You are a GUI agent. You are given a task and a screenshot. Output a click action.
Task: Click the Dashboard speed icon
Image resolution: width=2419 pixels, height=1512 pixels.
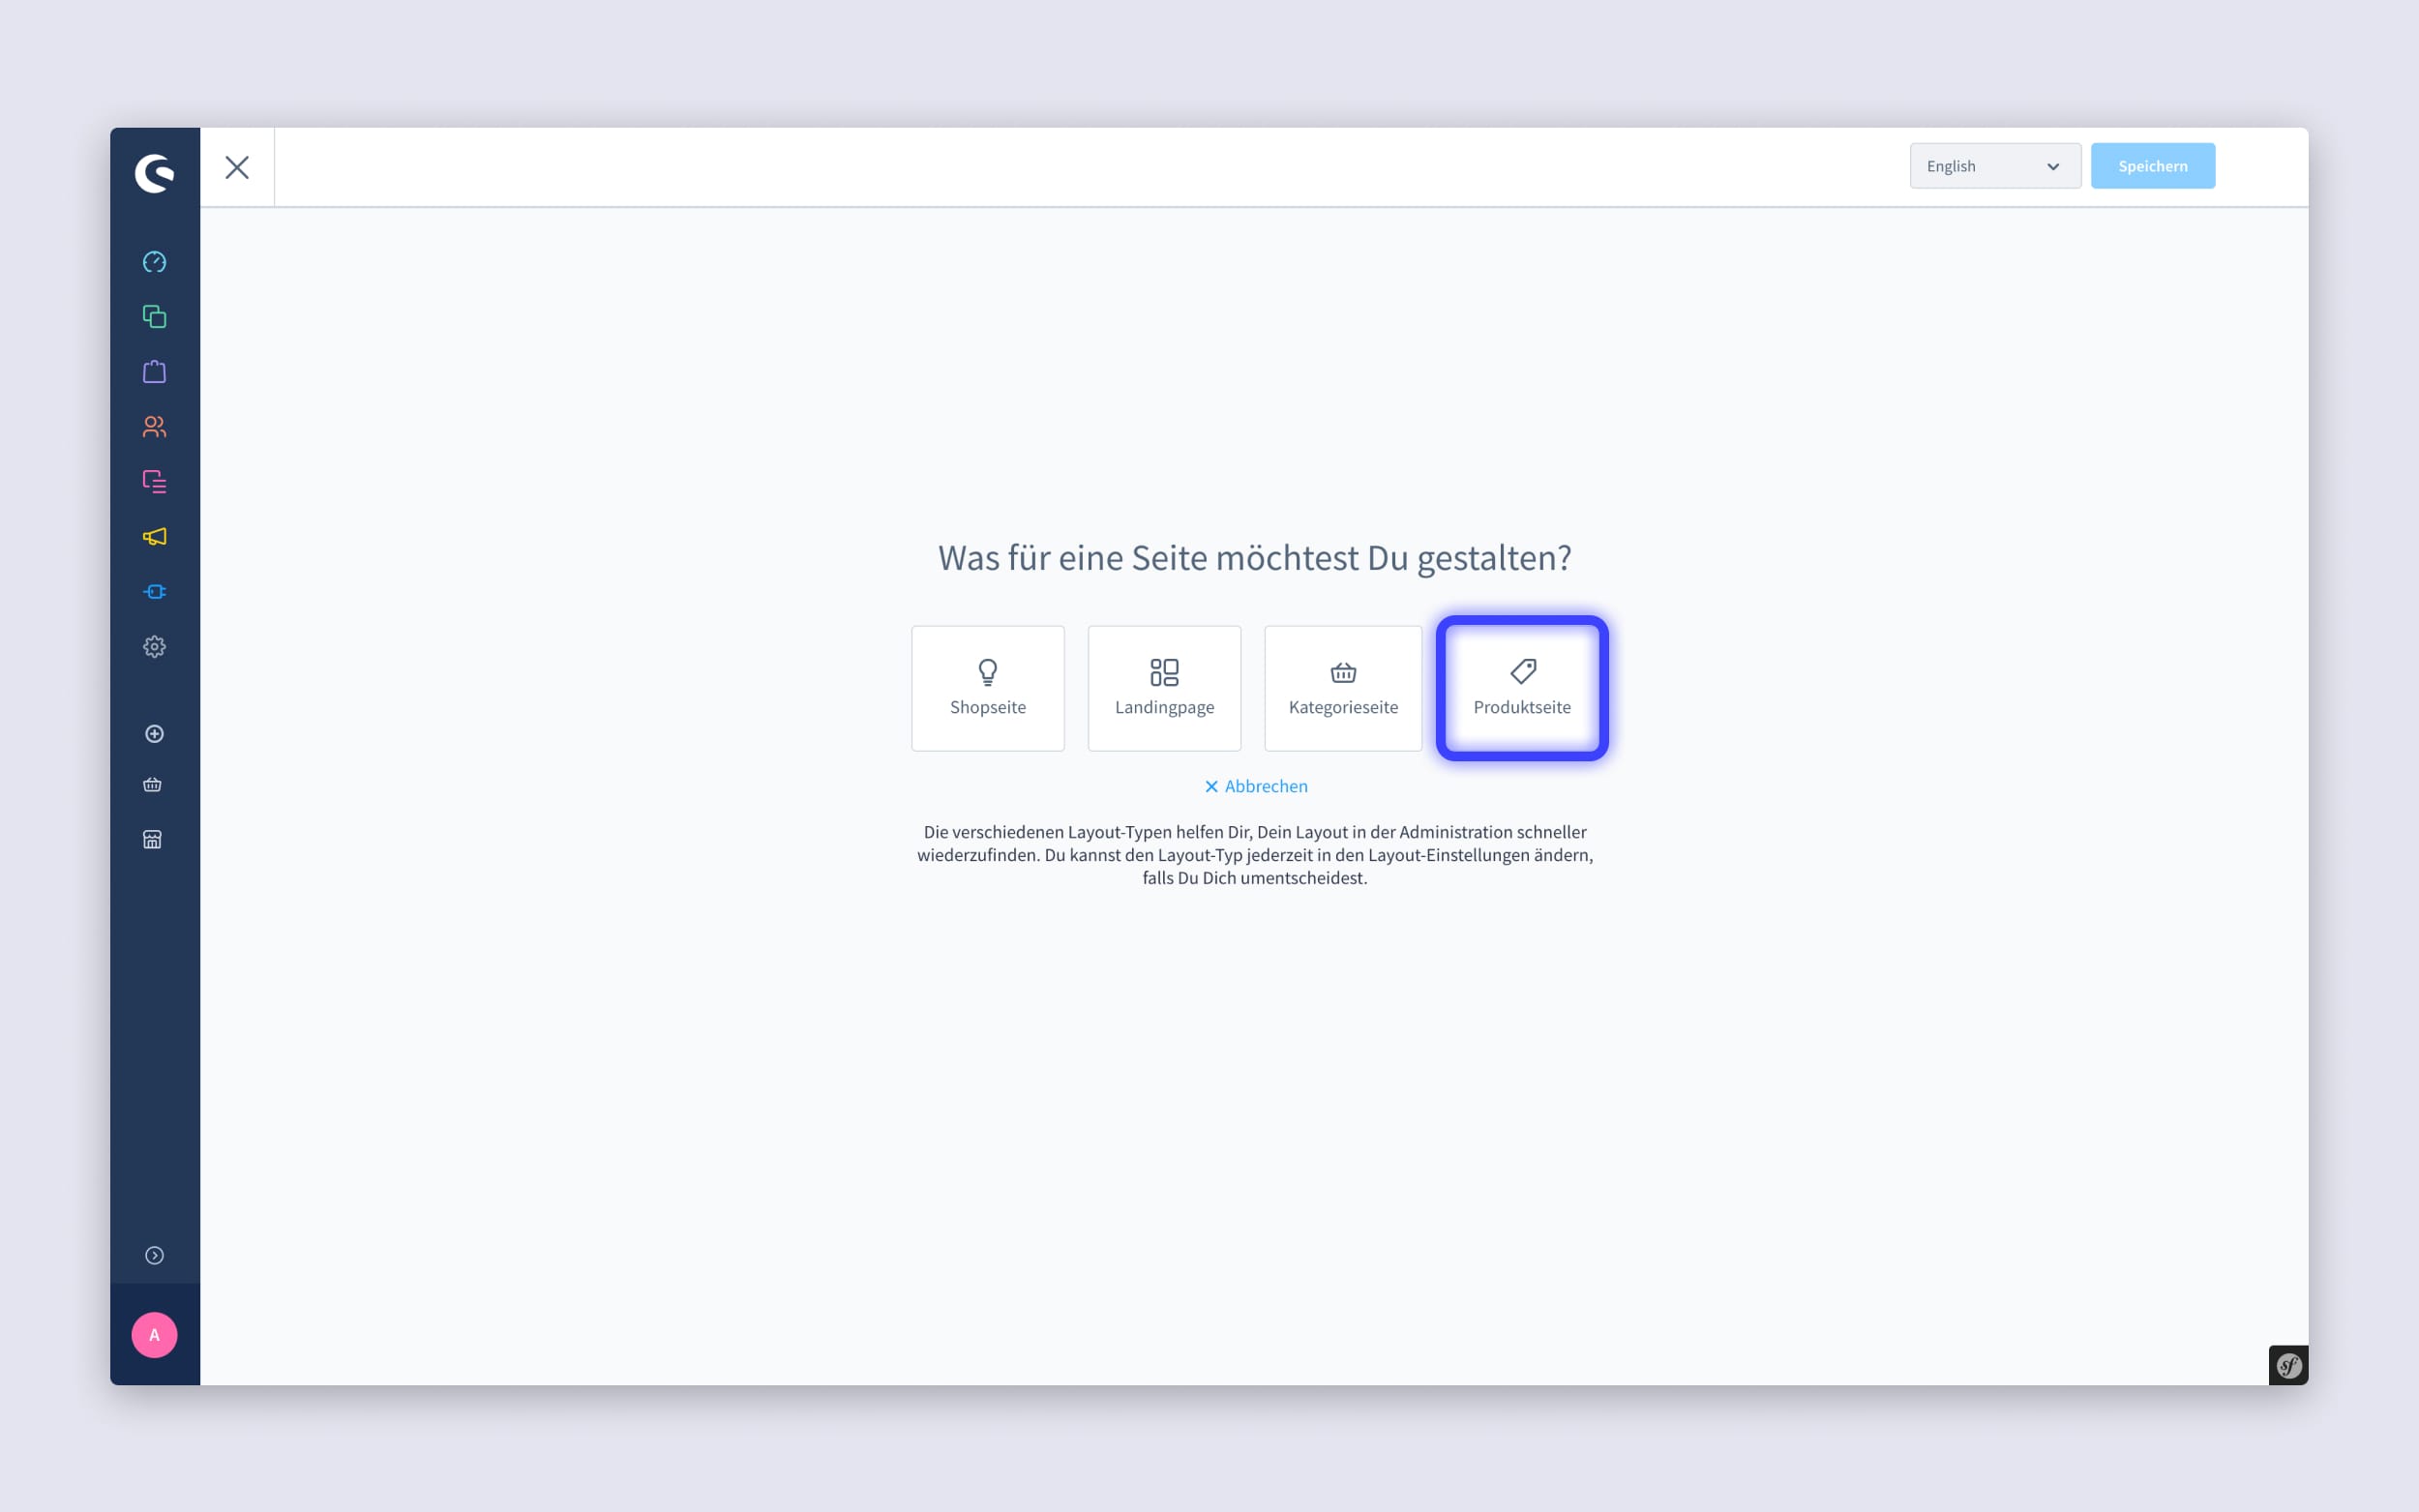[153, 261]
